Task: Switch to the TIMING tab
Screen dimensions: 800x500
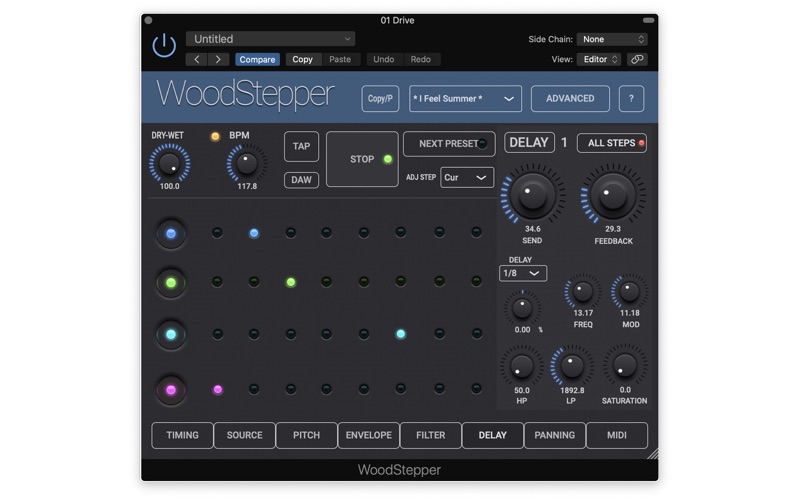Action: tap(182, 435)
